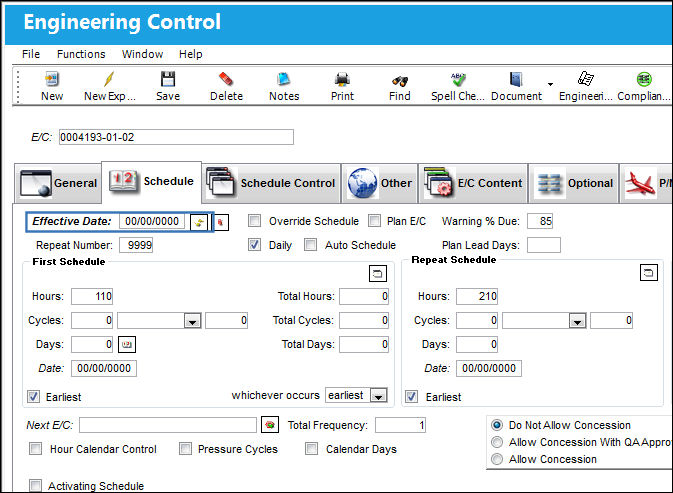673x493 pixels.
Task: Click Repeat Schedule panel corner icon
Action: point(649,272)
